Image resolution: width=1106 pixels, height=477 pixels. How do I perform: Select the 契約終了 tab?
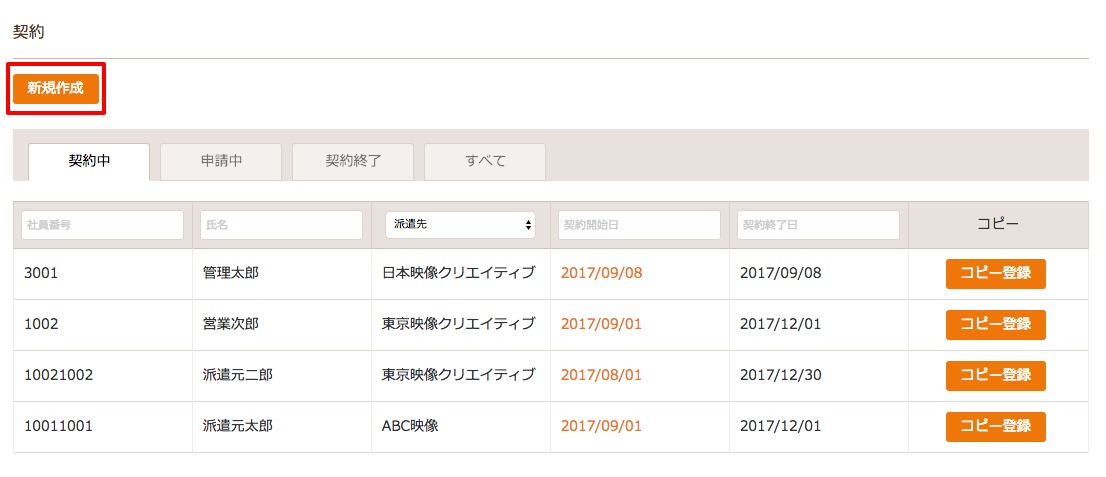pos(353,162)
